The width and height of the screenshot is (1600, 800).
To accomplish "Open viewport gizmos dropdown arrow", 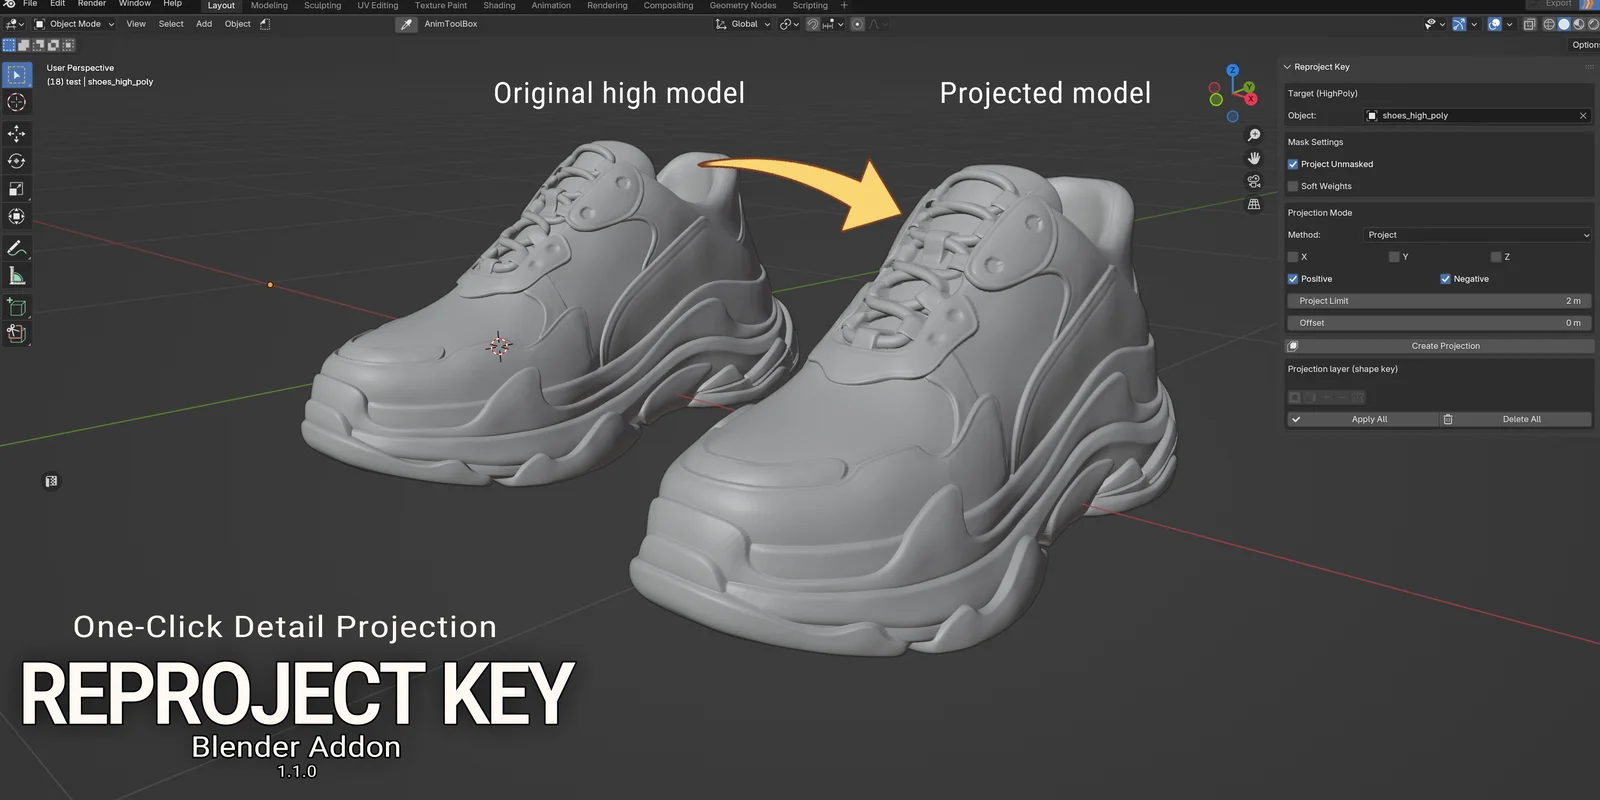I will point(1474,24).
